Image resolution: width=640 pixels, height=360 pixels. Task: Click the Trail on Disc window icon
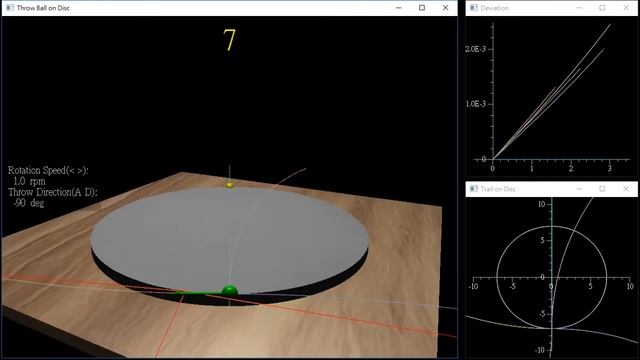pos(473,189)
